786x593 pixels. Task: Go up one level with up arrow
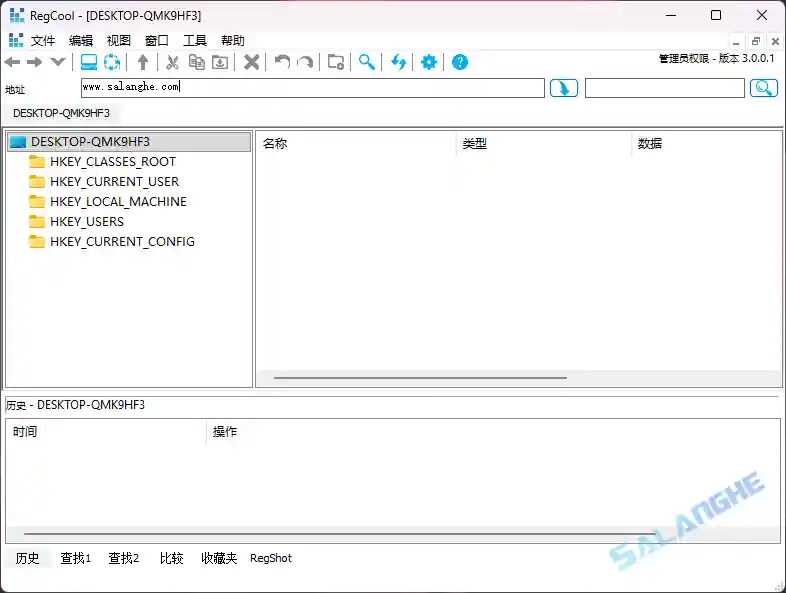click(x=143, y=62)
